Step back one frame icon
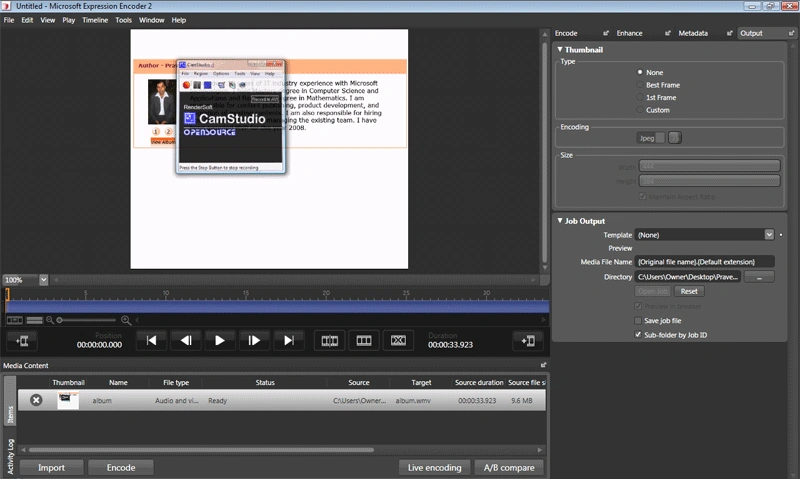800x479 pixels. [186, 340]
